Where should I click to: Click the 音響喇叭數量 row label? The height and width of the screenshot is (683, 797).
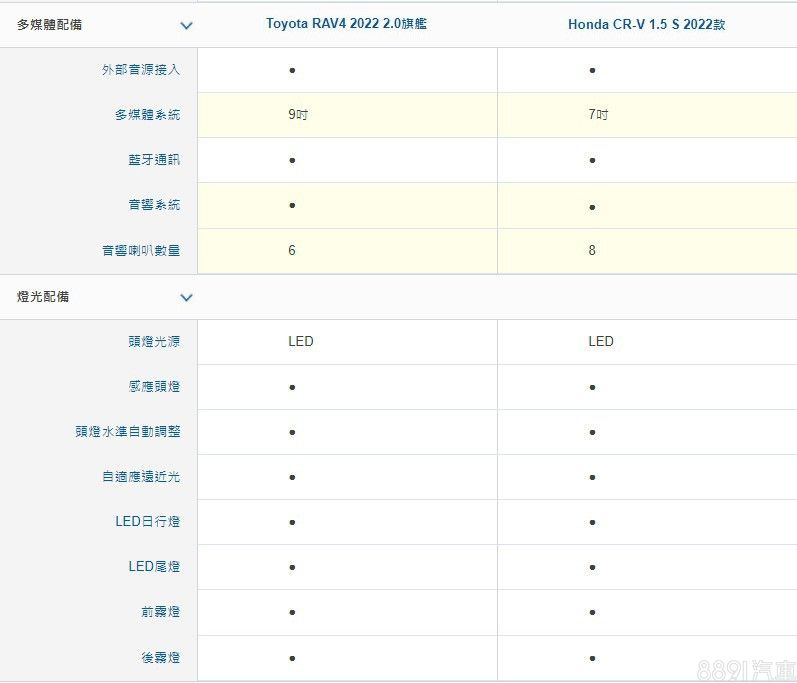(141, 250)
